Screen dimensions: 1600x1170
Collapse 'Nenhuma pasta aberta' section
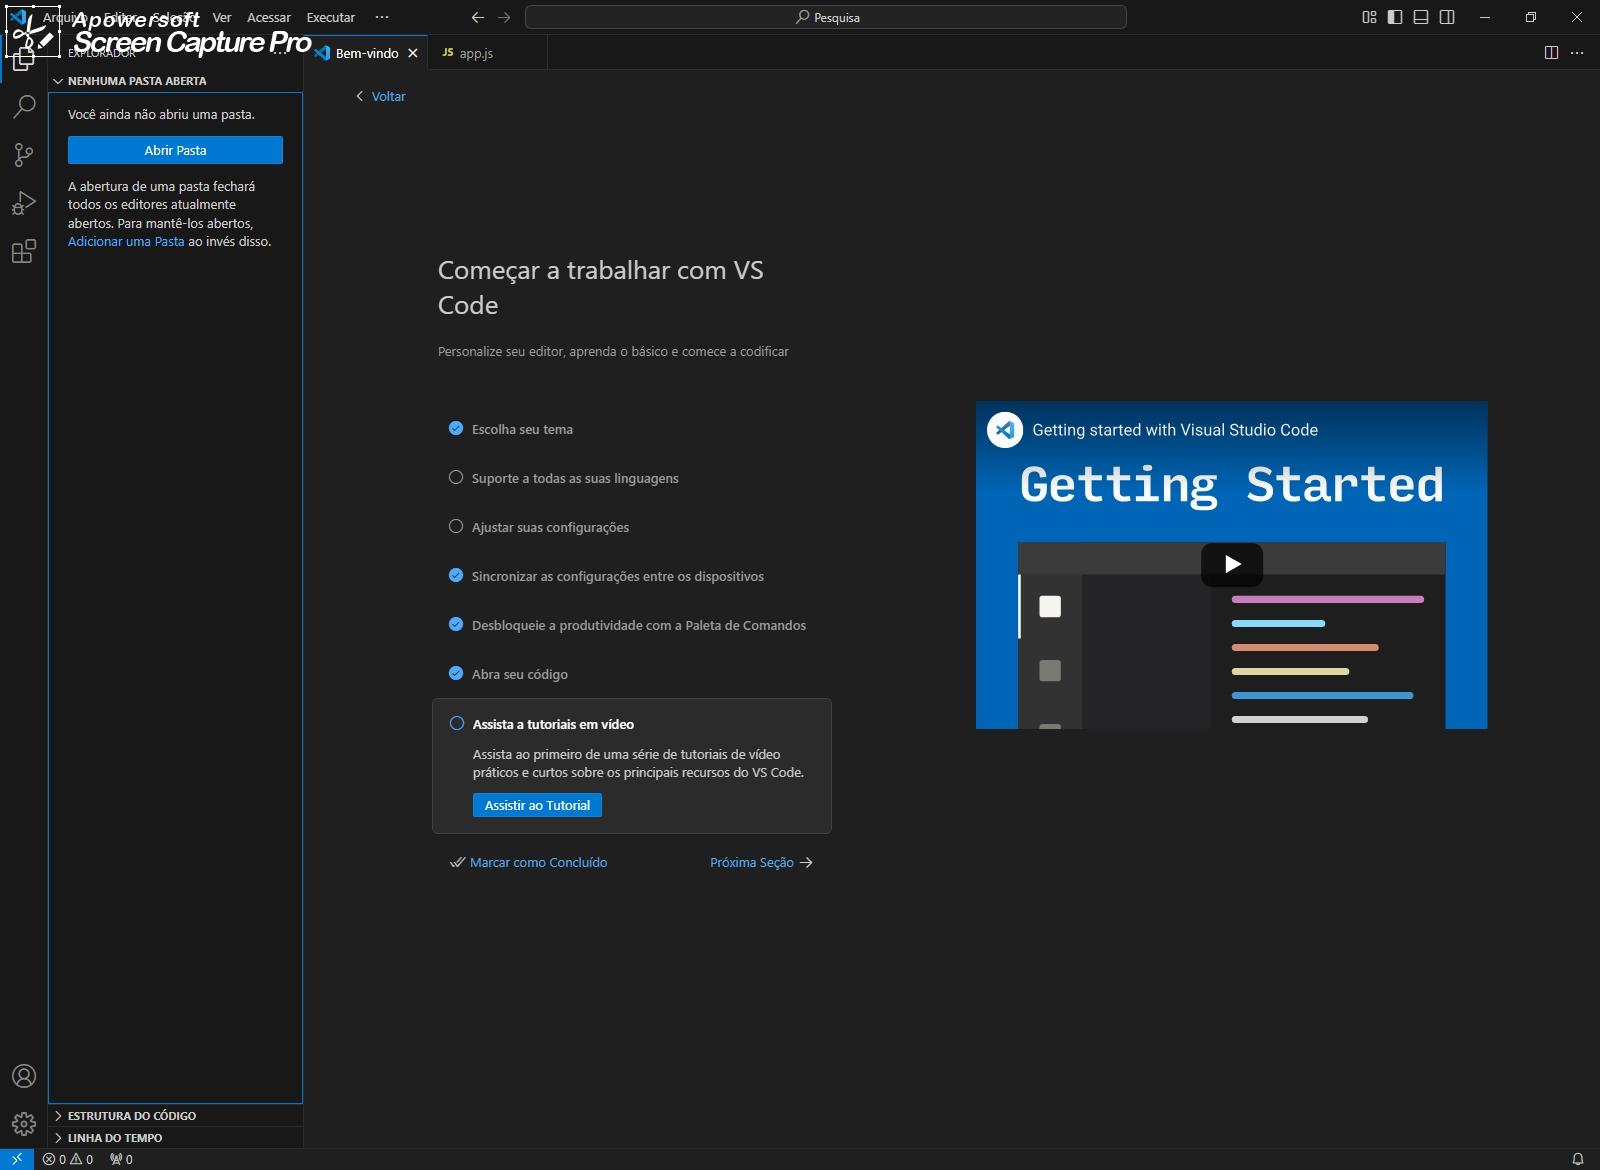175,81
